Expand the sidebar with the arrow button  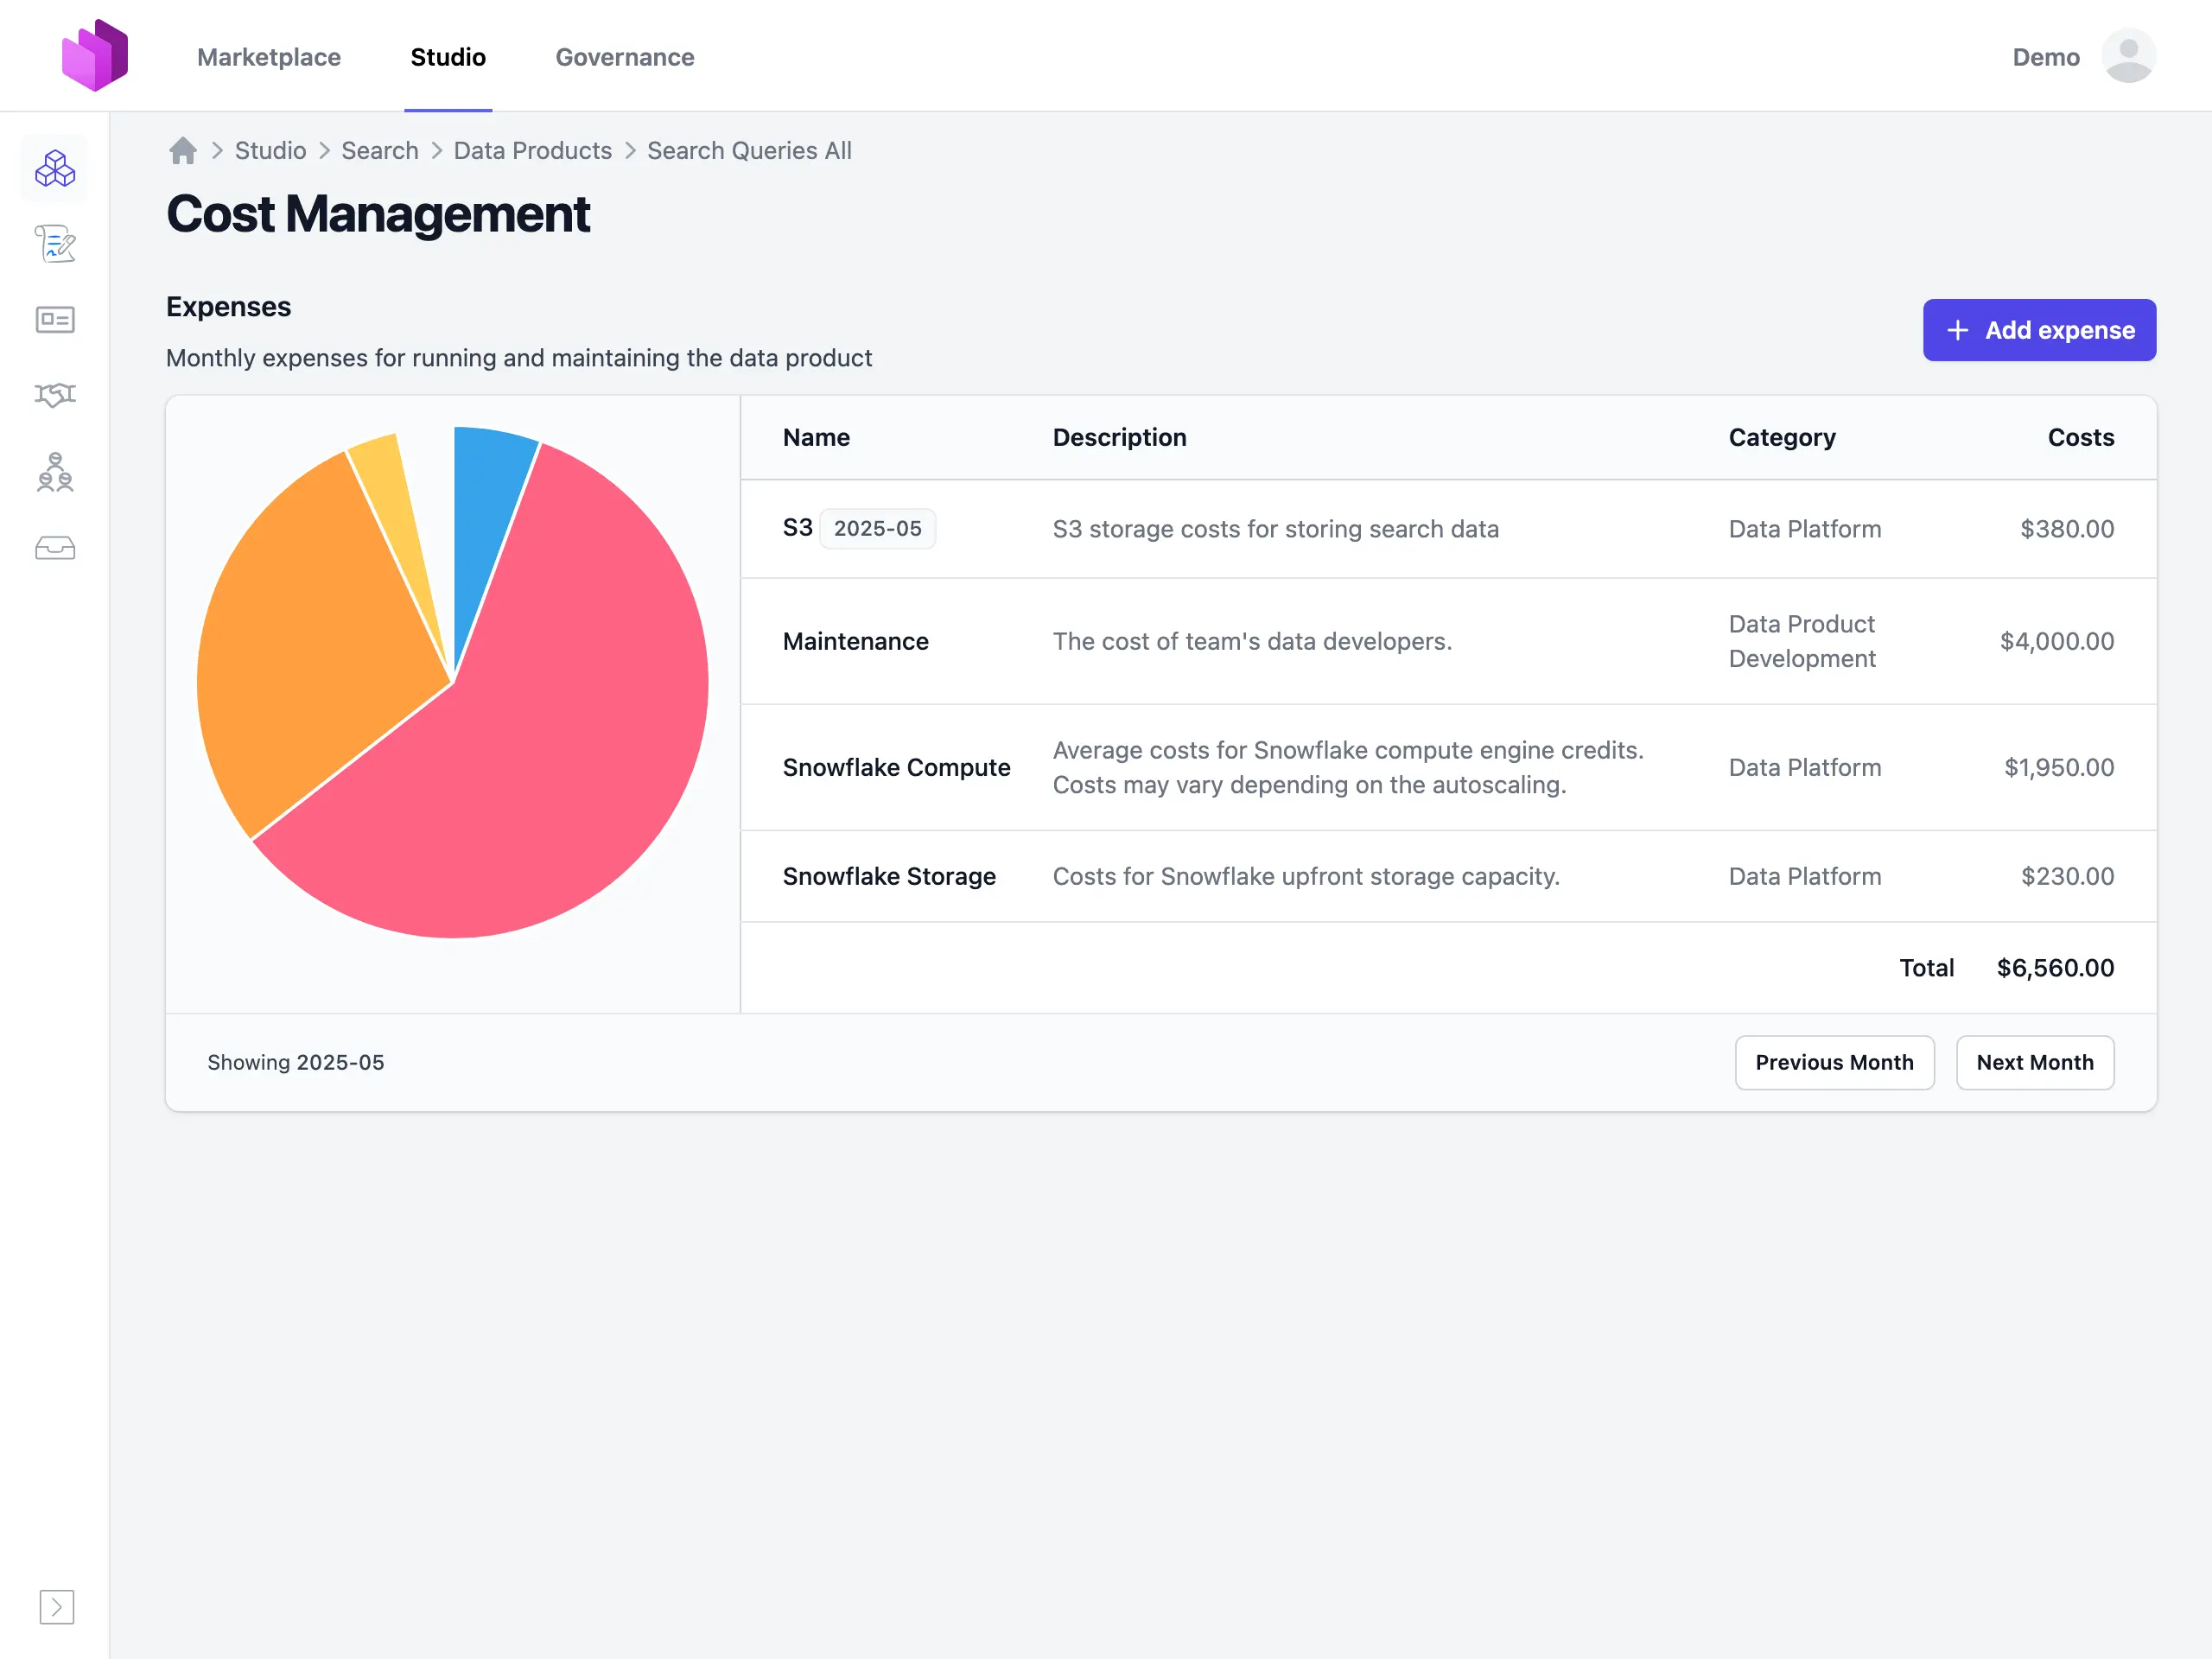[x=57, y=1606]
